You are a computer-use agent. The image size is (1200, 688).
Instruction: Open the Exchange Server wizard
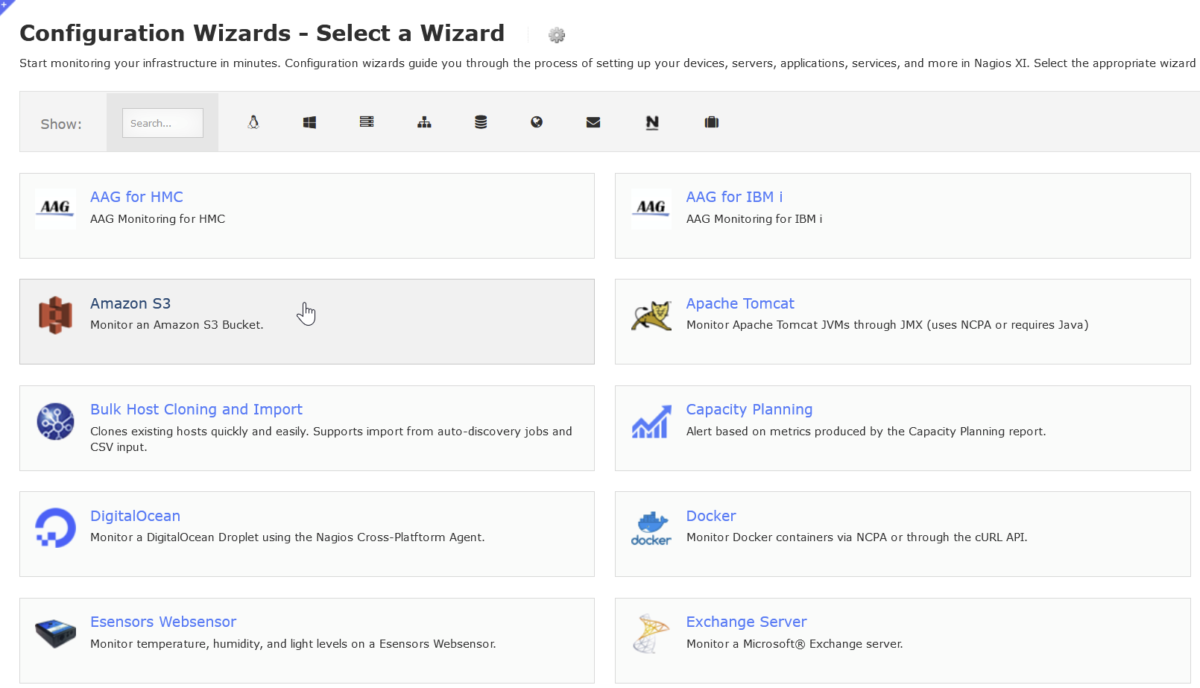746,621
